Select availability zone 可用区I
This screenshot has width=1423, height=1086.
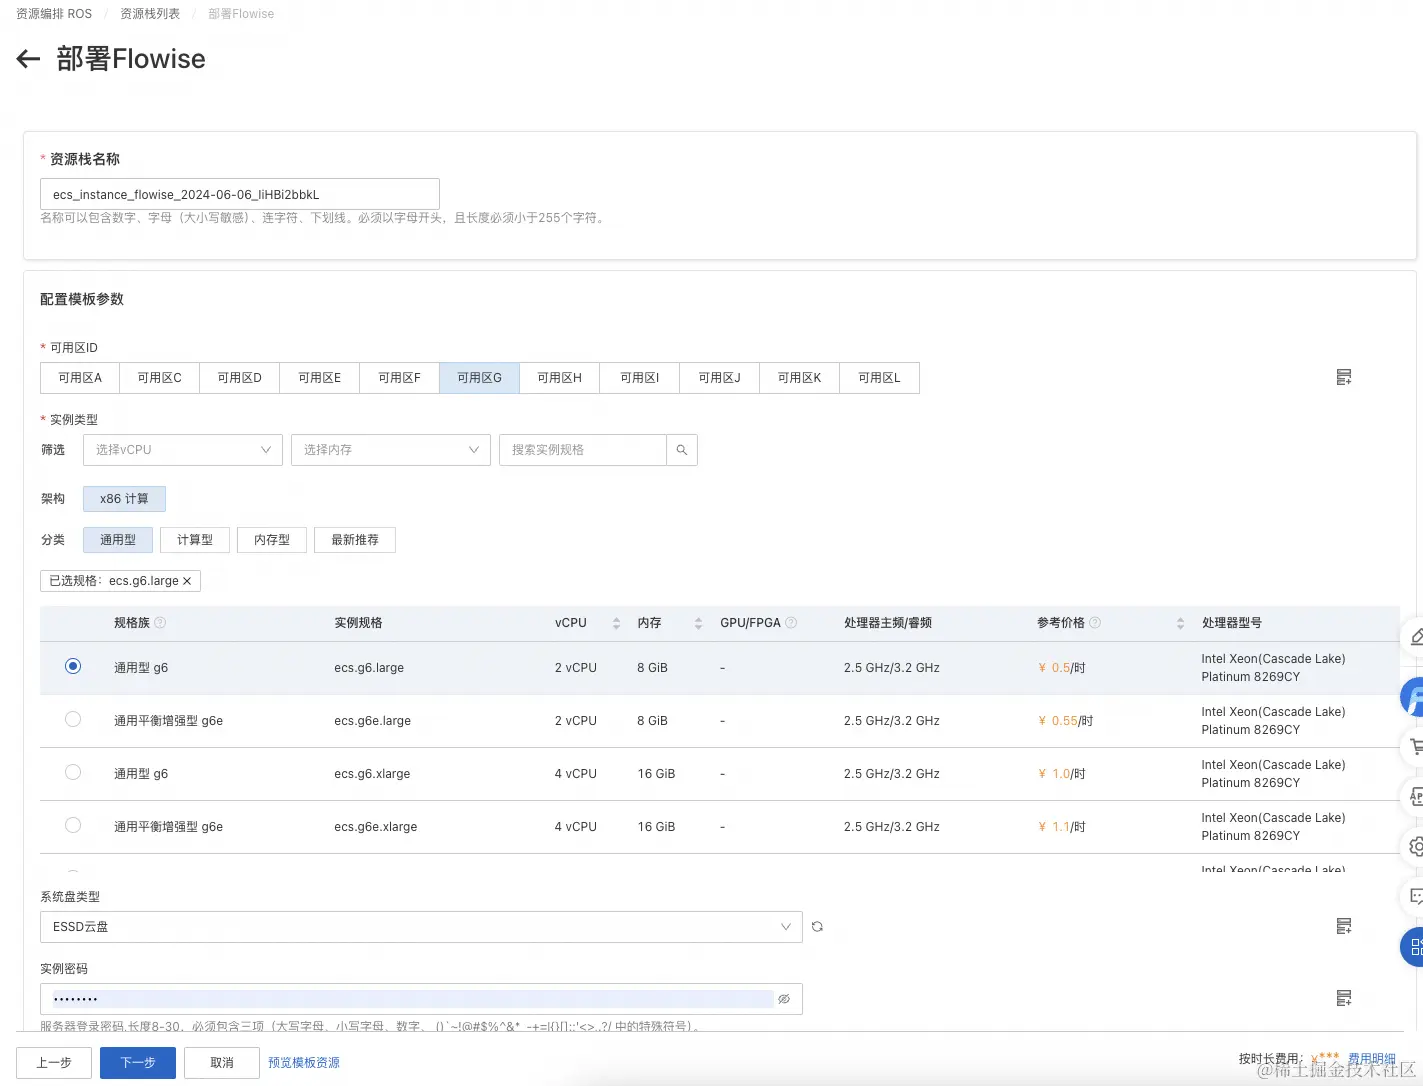click(x=640, y=378)
